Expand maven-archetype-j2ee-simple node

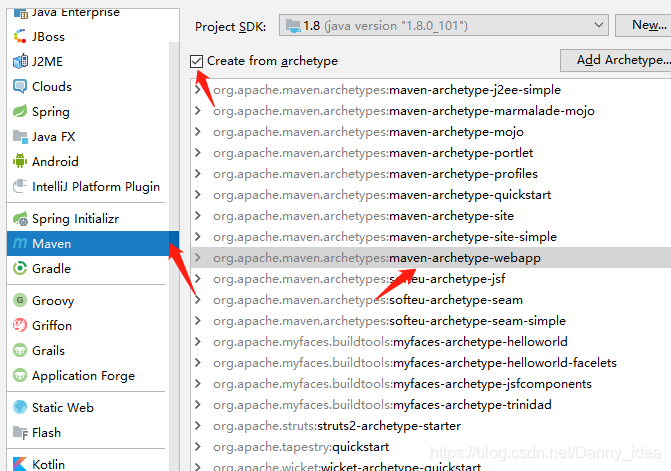(x=198, y=90)
